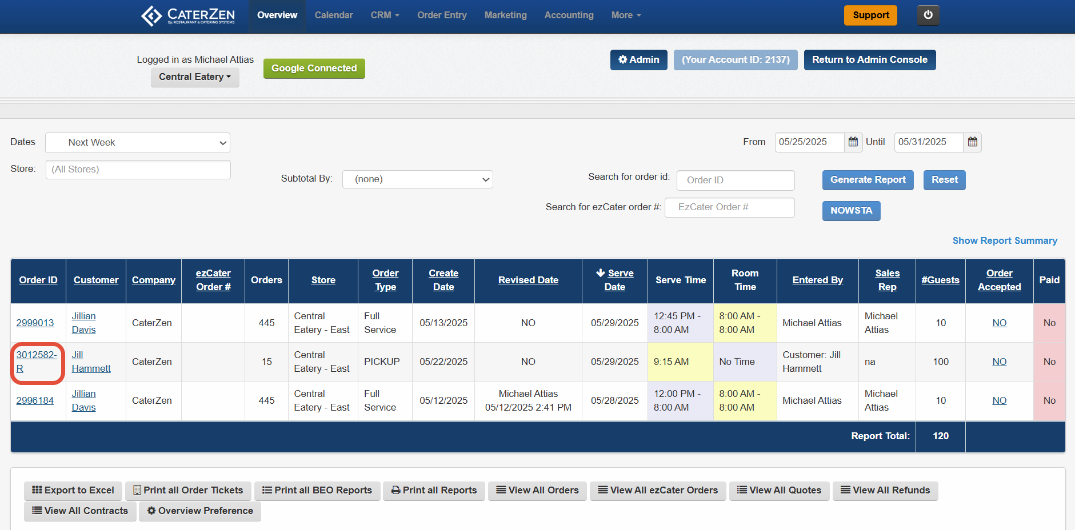Click the Reset button

(944, 180)
